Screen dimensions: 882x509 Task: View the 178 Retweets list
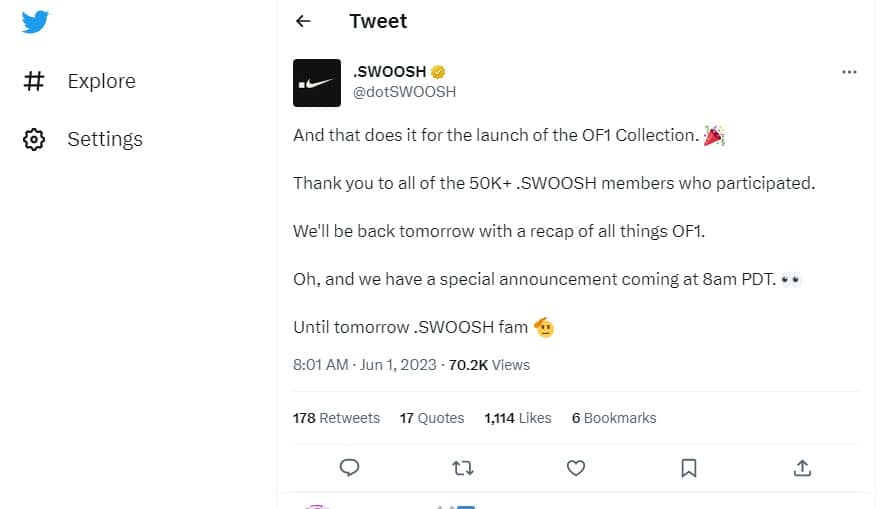click(x=336, y=418)
